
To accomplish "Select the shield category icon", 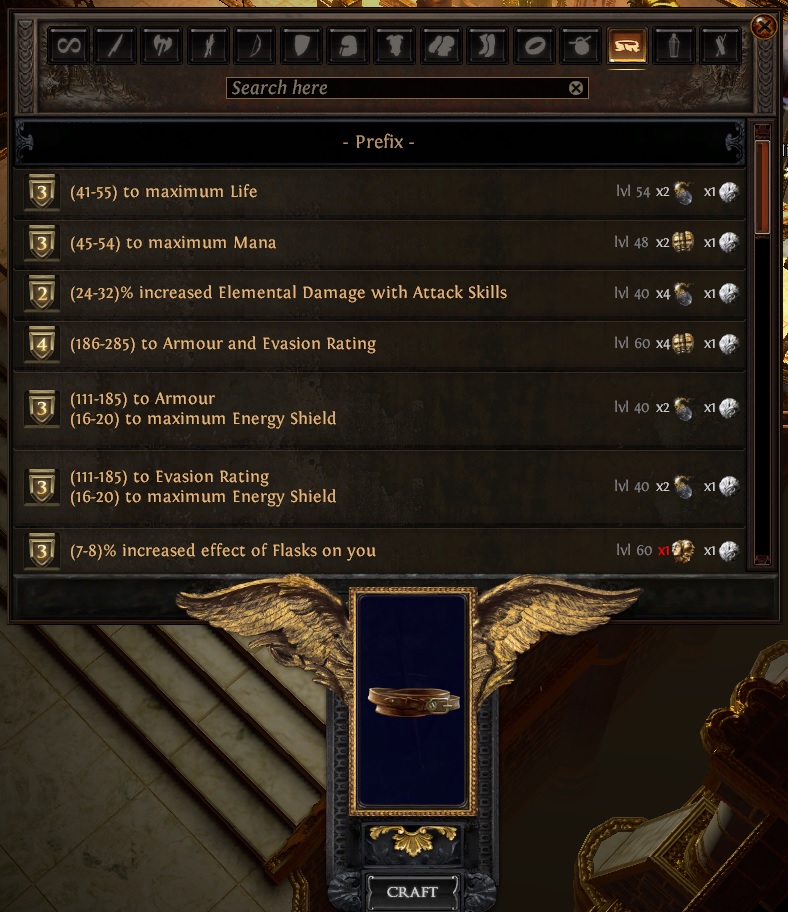I will coord(301,45).
